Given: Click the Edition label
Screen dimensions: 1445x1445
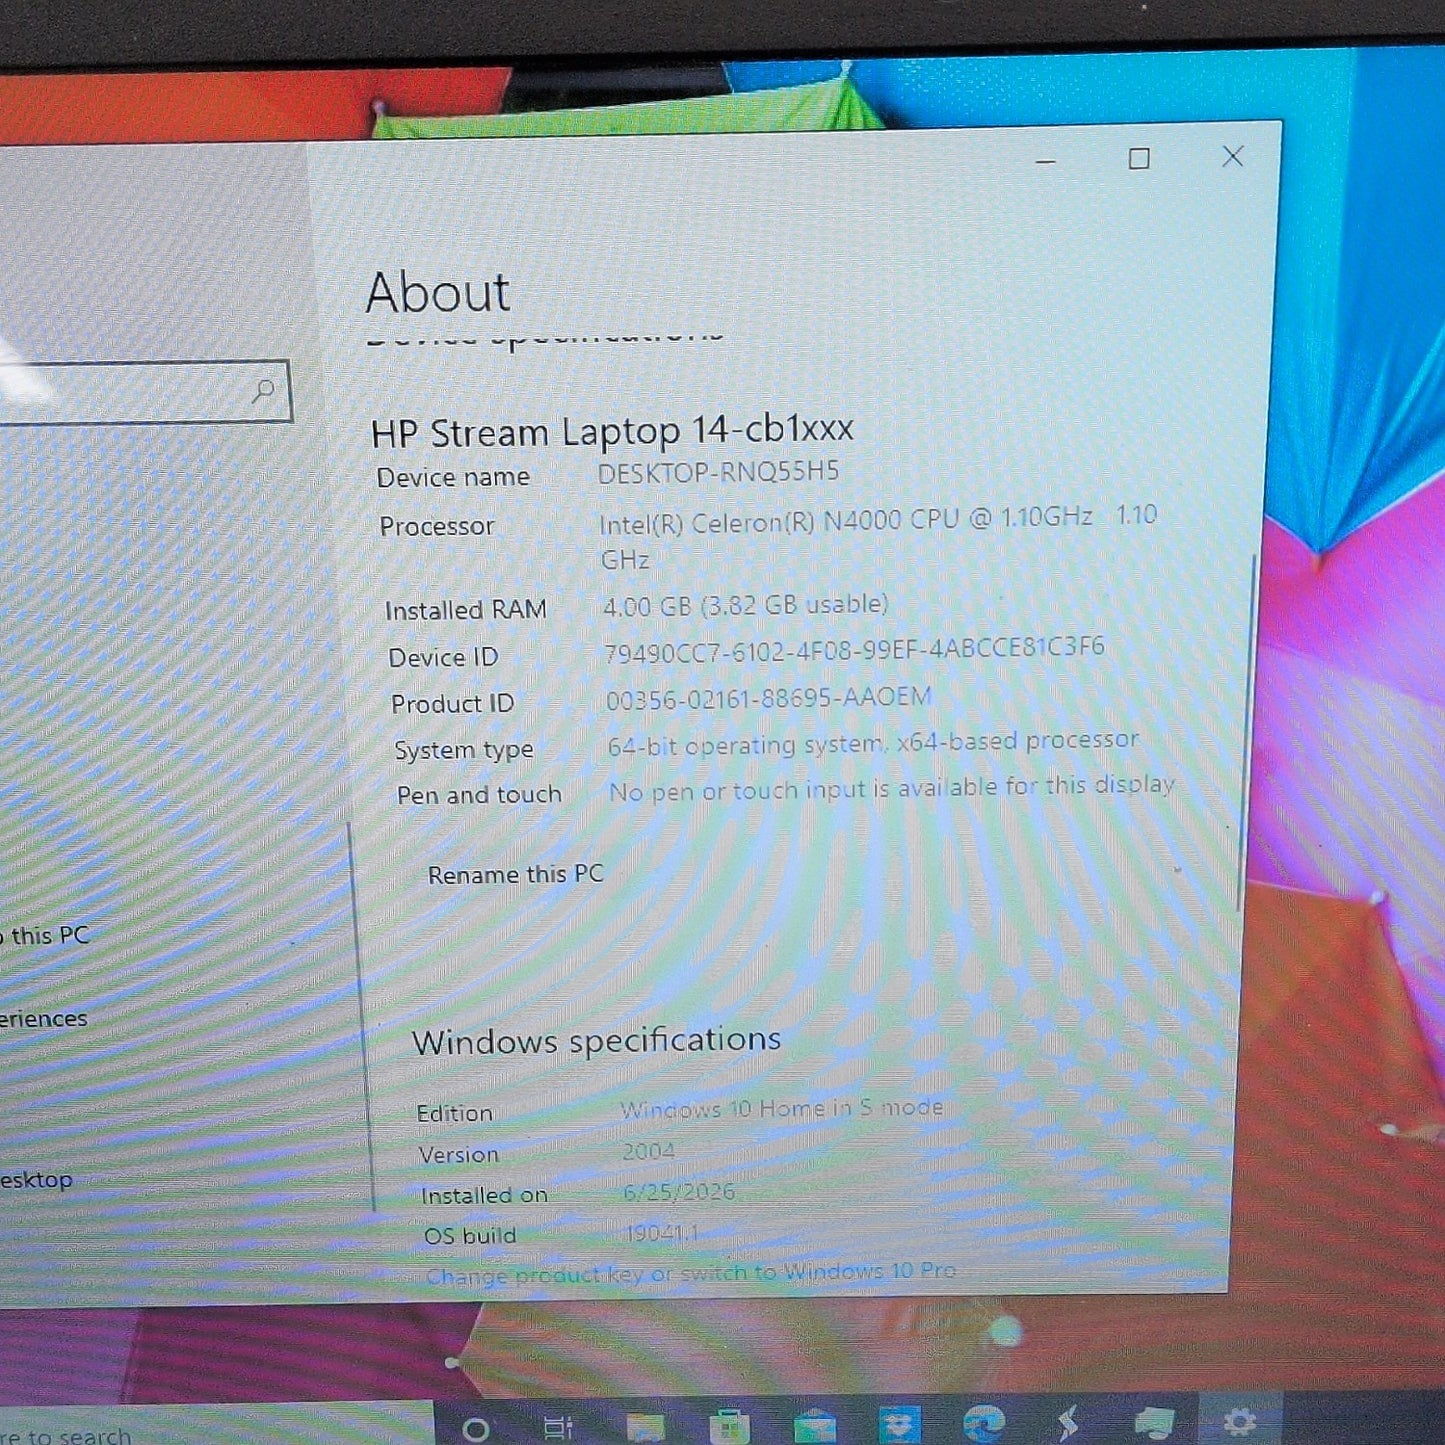Looking at the screenshot, I should (x=455, y=1113).
